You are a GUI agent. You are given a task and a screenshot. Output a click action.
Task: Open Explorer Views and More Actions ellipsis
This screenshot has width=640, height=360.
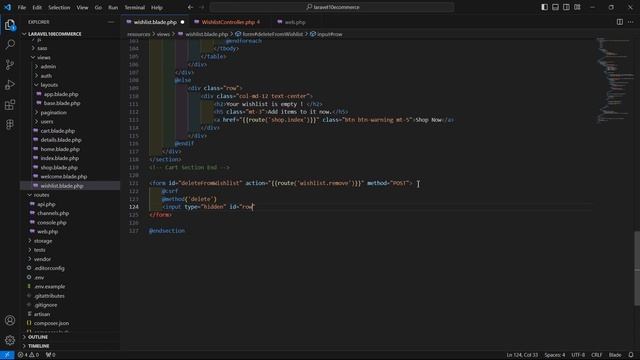pos(111,22)
